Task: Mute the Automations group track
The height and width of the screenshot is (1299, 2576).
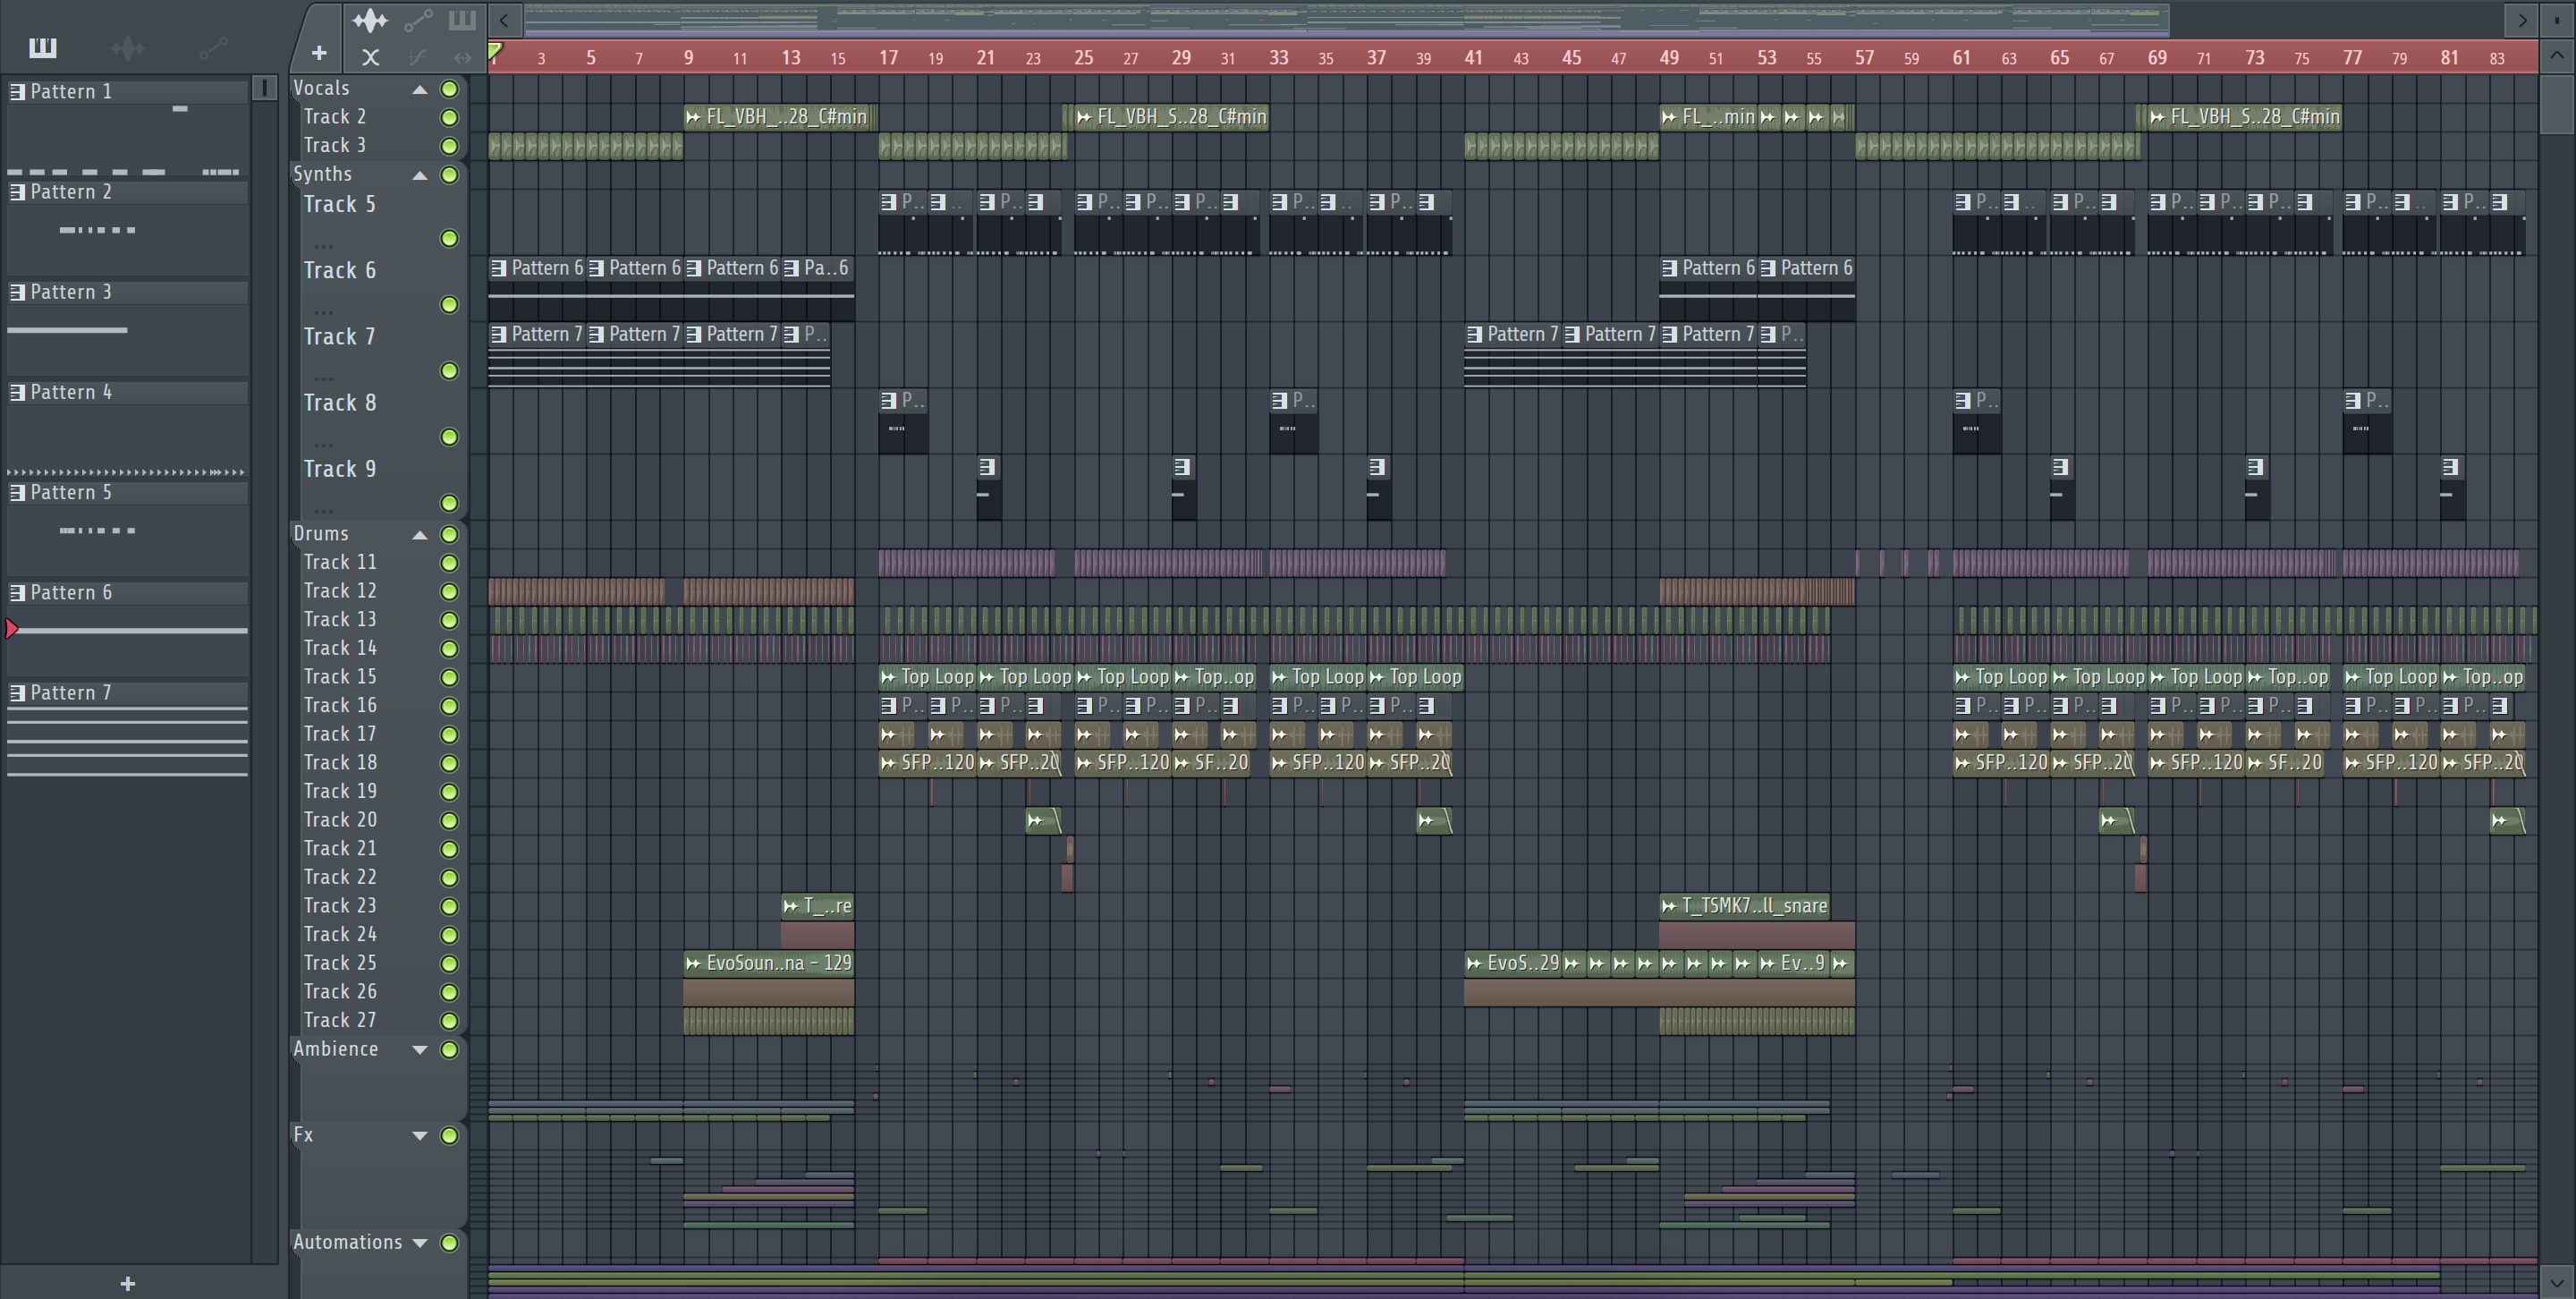Action: (x=450, y=1243)
